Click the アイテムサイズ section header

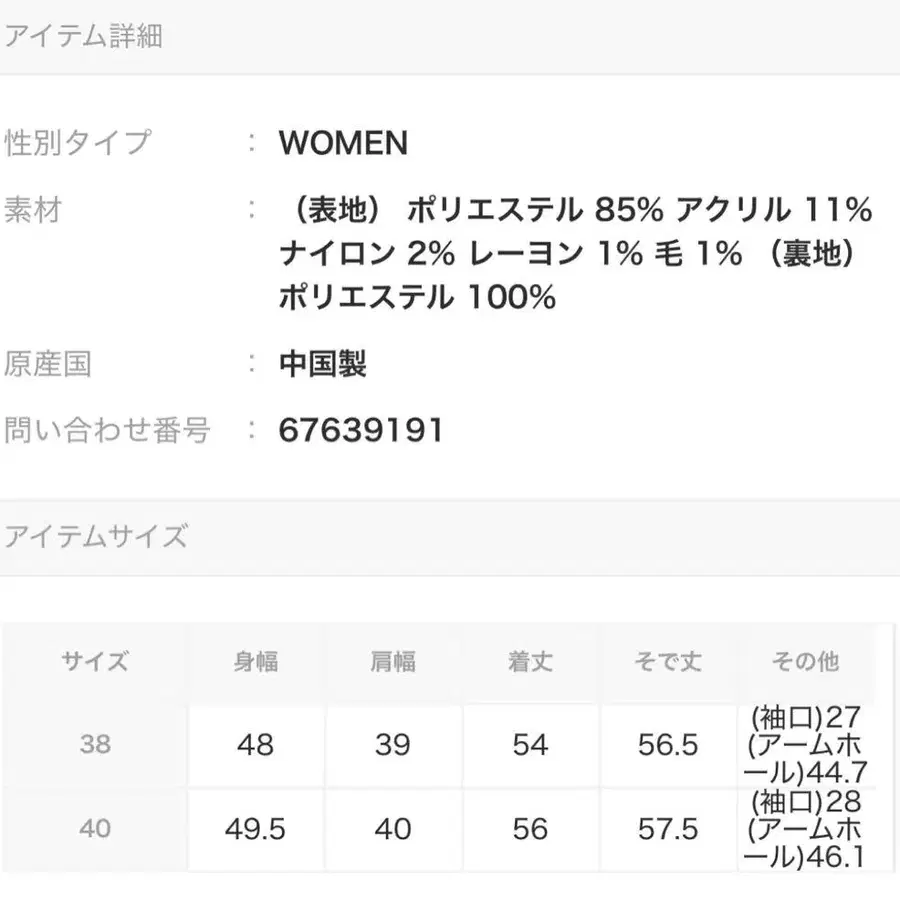[96, 536]
